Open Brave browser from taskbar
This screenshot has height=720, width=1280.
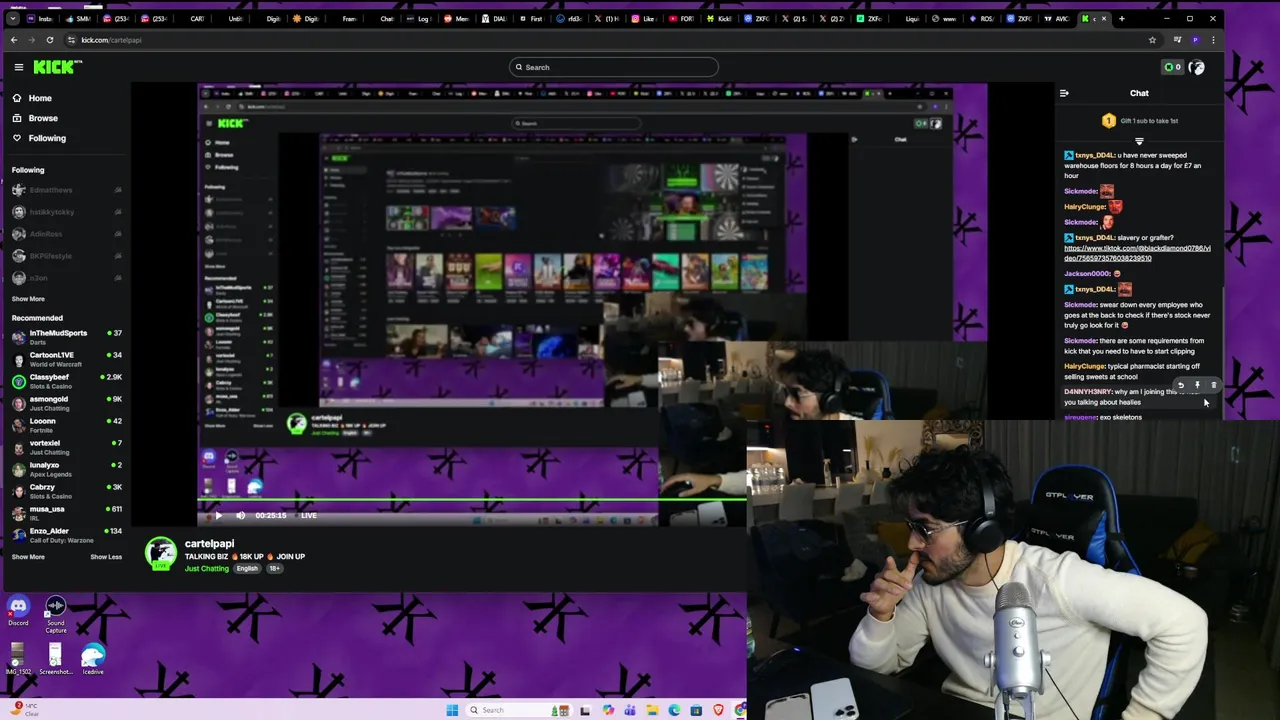click(x=718, y=710)
